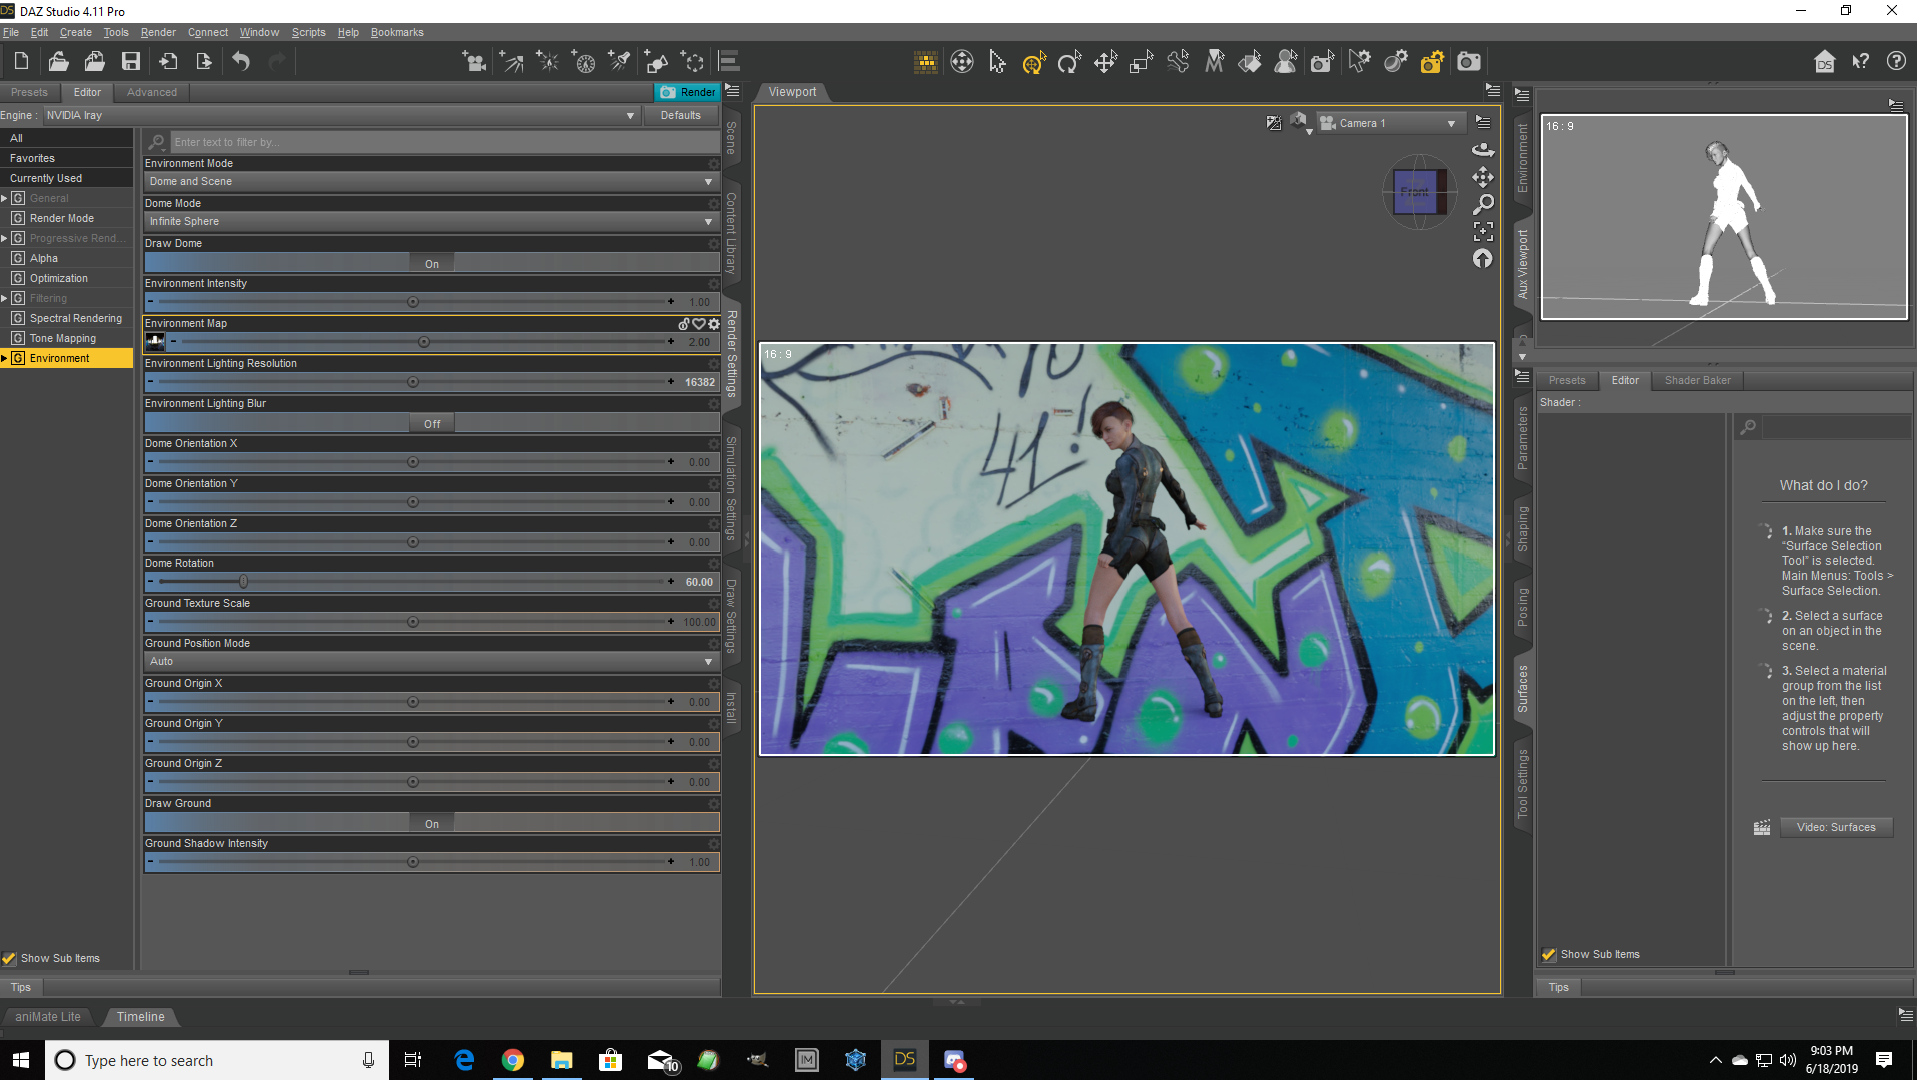Click the Environment Intensity slider
Image resolution: width=1917 pixels, height=1080 pixels.
click(412, 302)
